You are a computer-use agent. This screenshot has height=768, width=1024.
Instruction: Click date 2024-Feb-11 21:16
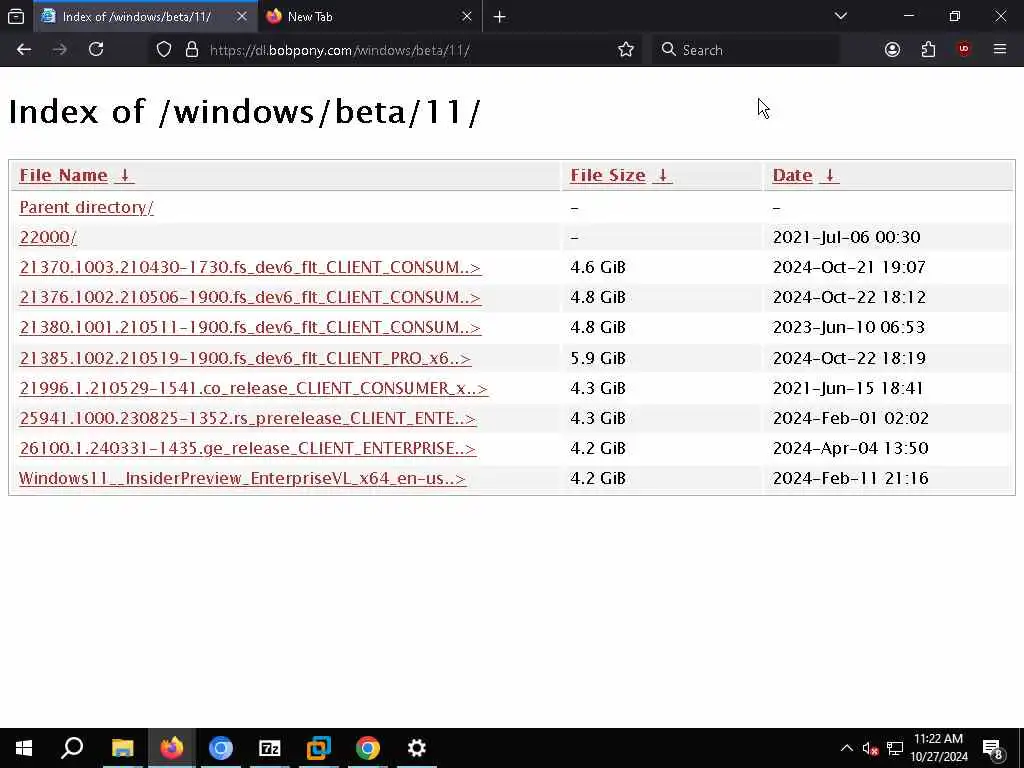(x=850, y=478)
